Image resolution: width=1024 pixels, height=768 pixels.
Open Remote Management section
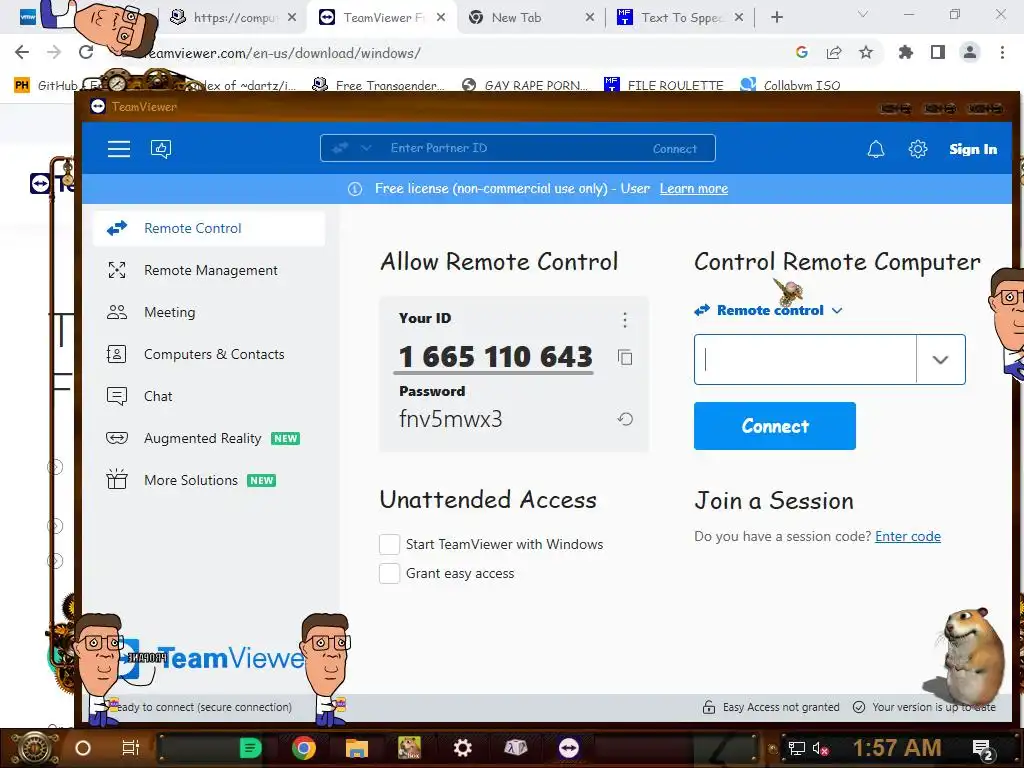pos(209,270)
